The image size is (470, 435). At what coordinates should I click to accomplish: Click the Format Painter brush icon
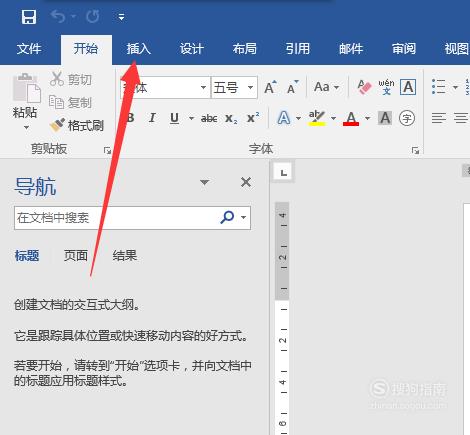tap(57, 125)
